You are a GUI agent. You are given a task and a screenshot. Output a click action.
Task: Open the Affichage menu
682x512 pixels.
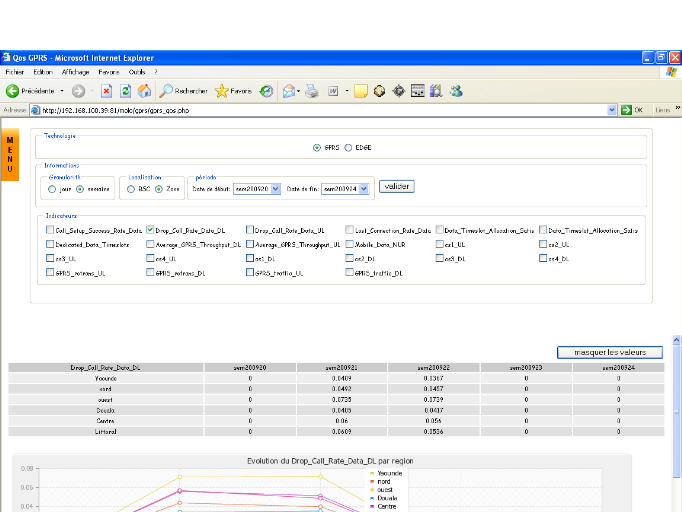click(75, 72)
